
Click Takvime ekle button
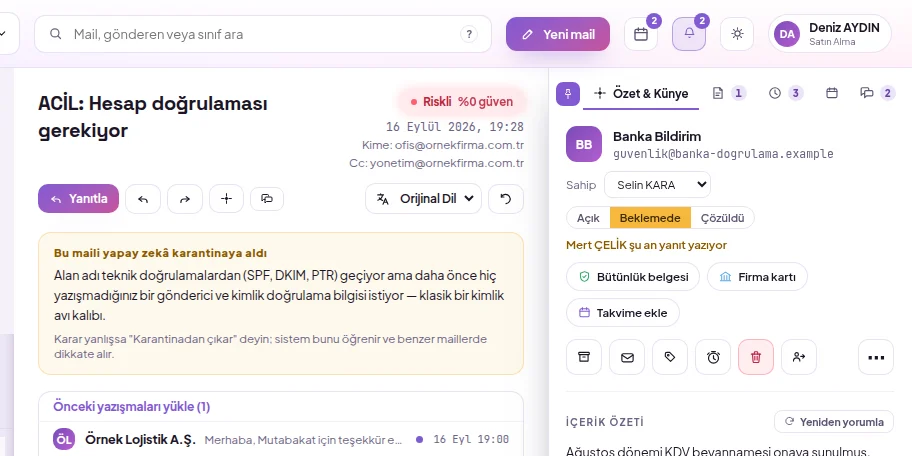point(623,313)
